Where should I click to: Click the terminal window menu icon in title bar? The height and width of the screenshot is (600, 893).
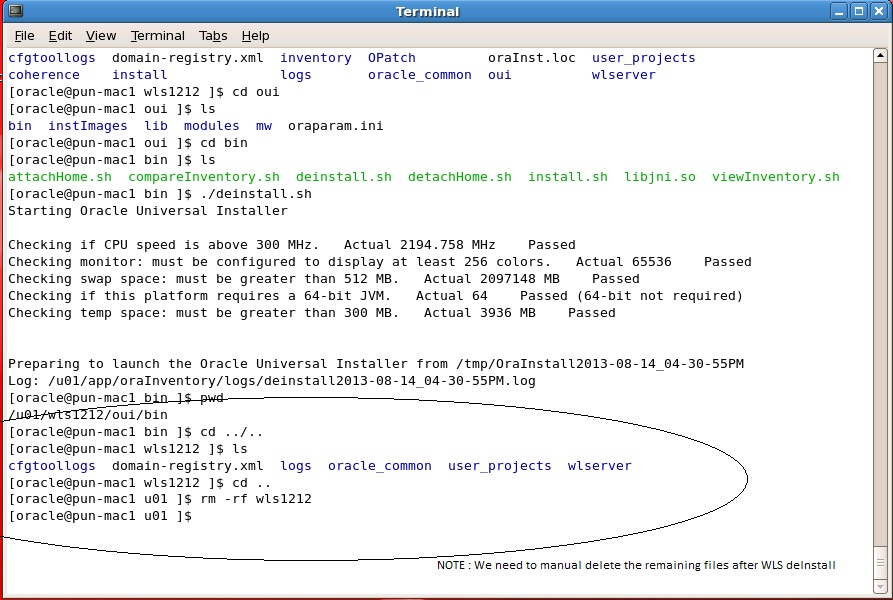tap(15, 11)
